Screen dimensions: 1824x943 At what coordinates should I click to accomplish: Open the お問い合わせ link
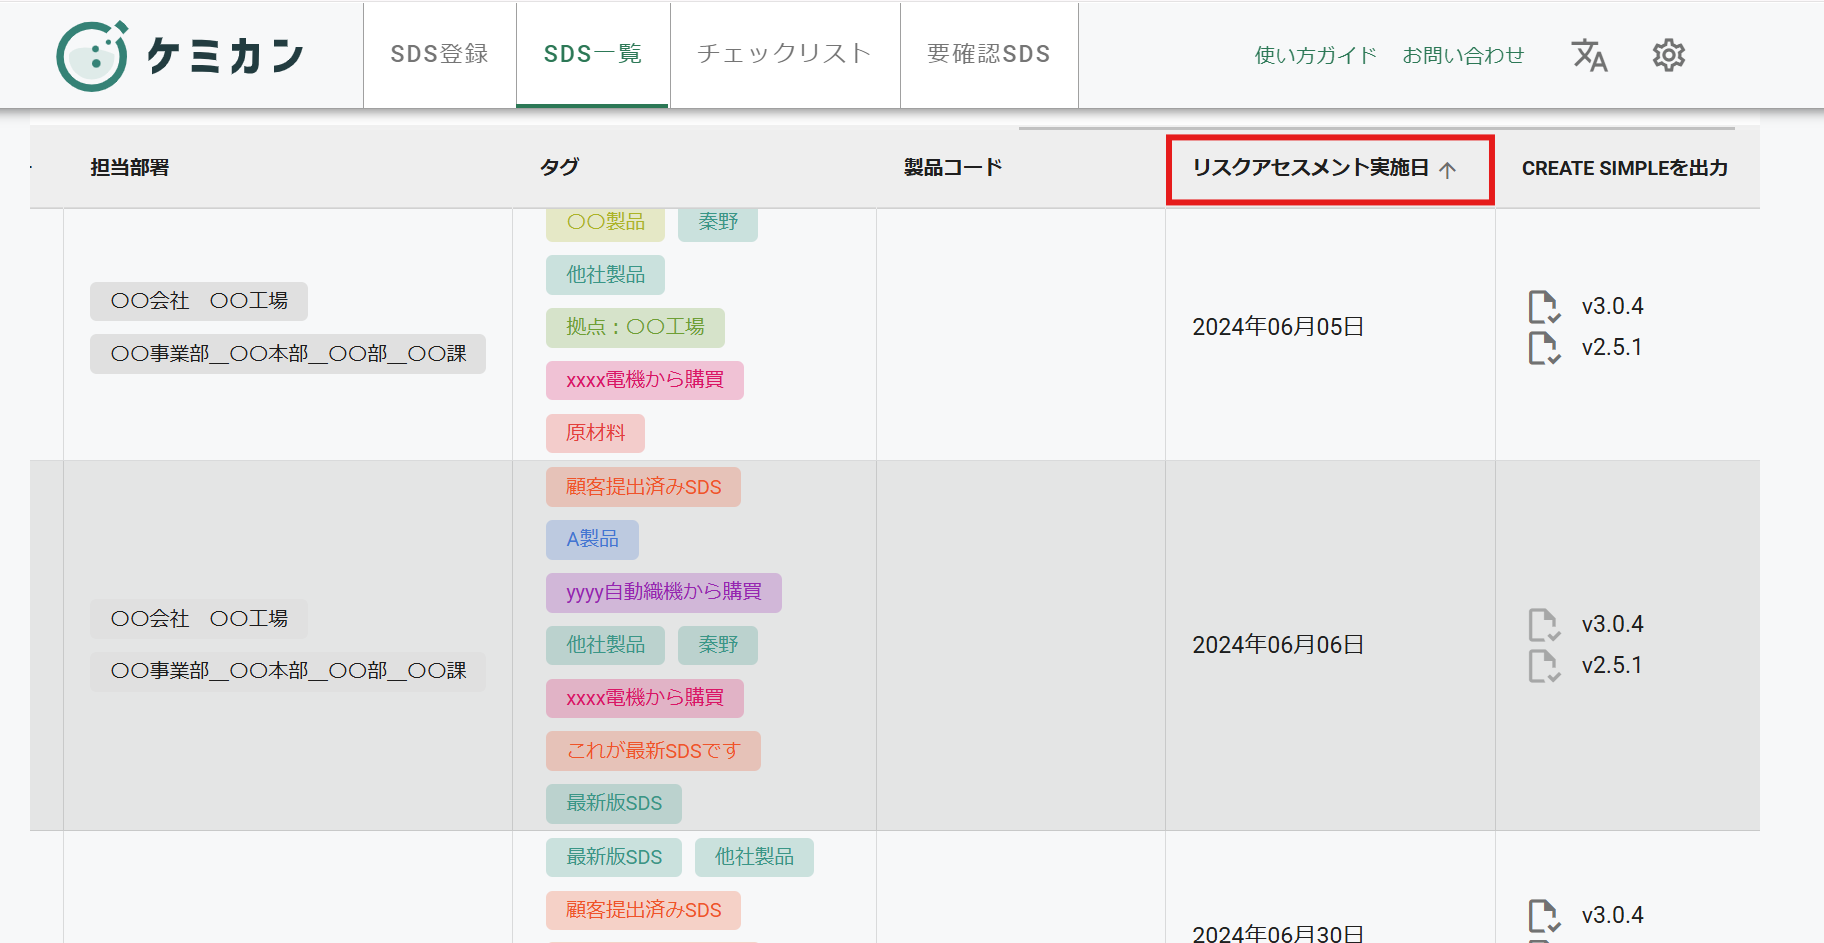[1463, 55]
